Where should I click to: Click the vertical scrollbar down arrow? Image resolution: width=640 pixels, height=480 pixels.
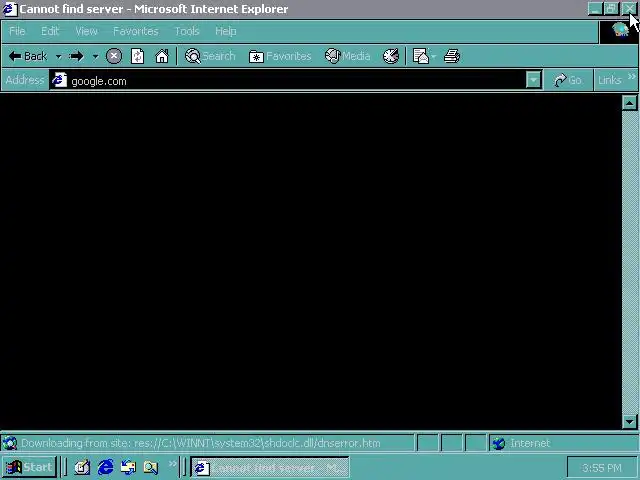coord(630,421)
